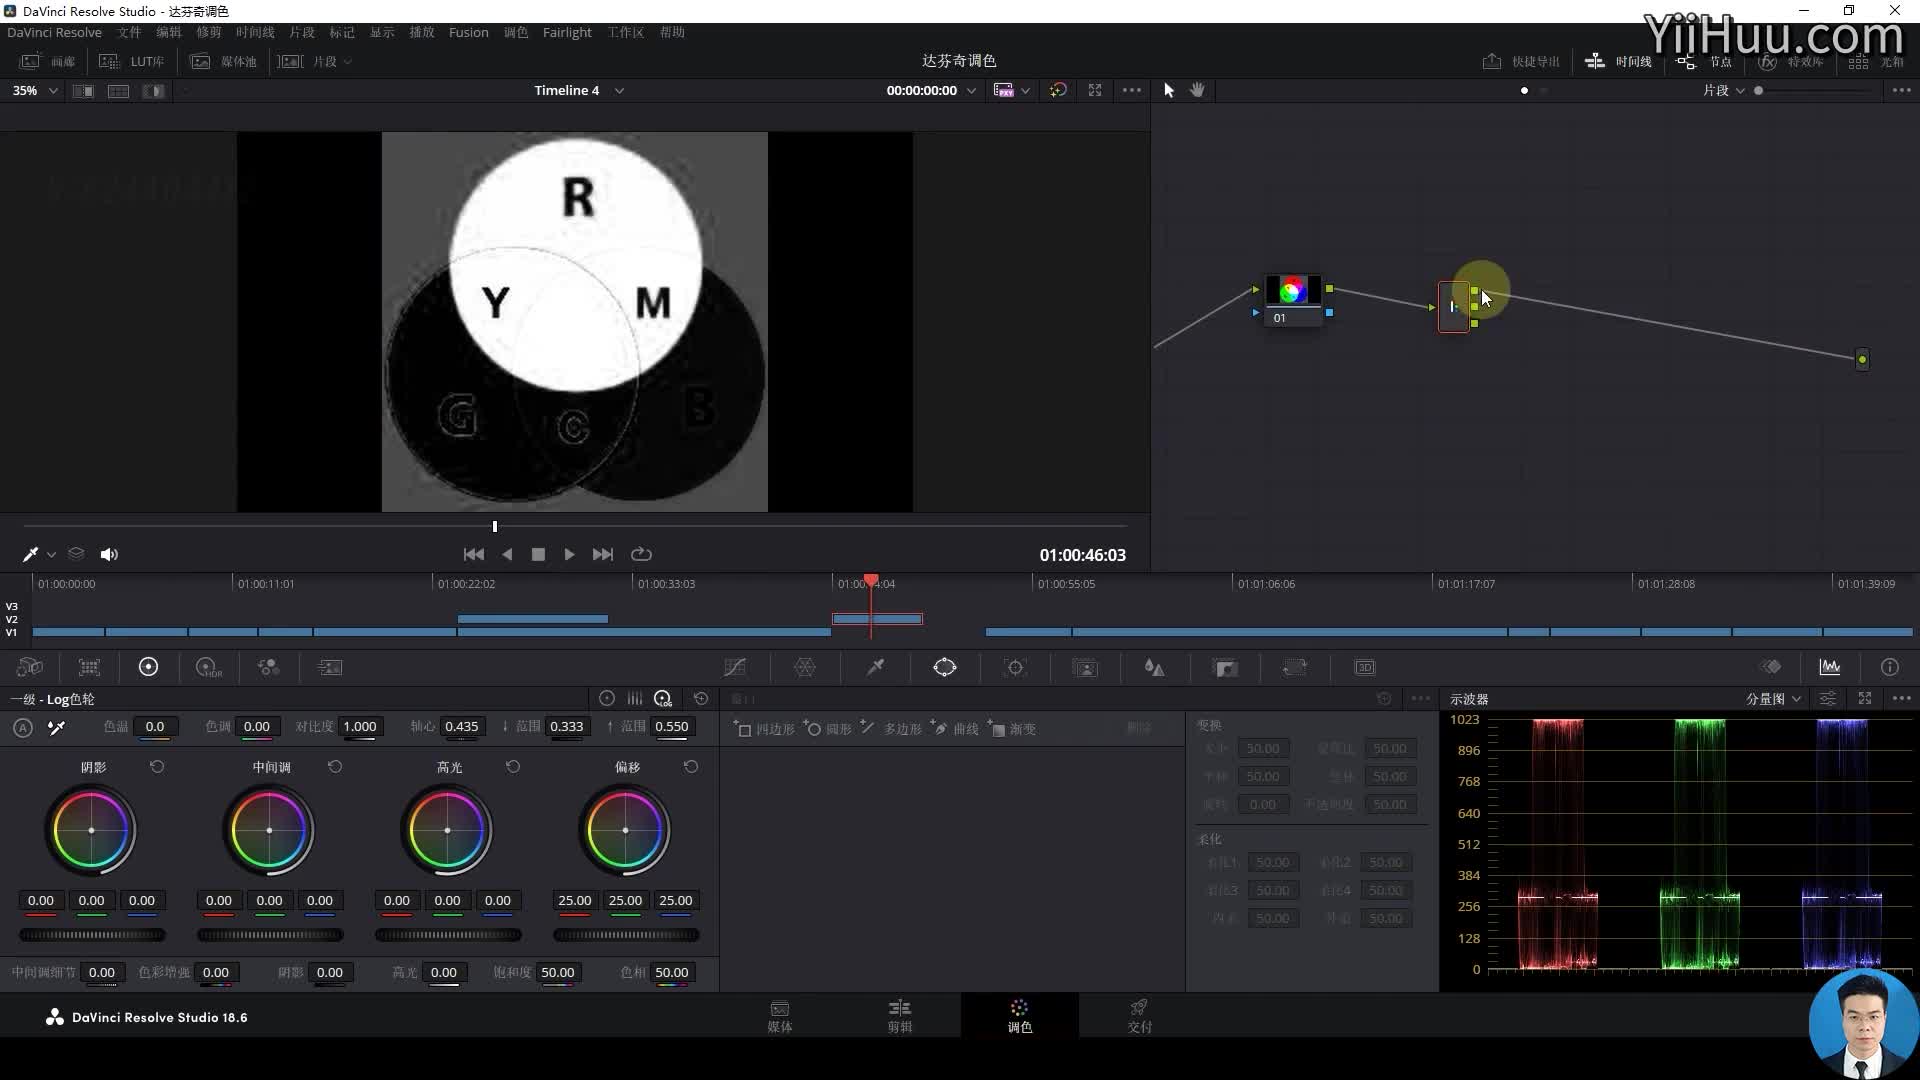Toggle loop playback
Screen dimensions: 1920x1080
[642, 554]
